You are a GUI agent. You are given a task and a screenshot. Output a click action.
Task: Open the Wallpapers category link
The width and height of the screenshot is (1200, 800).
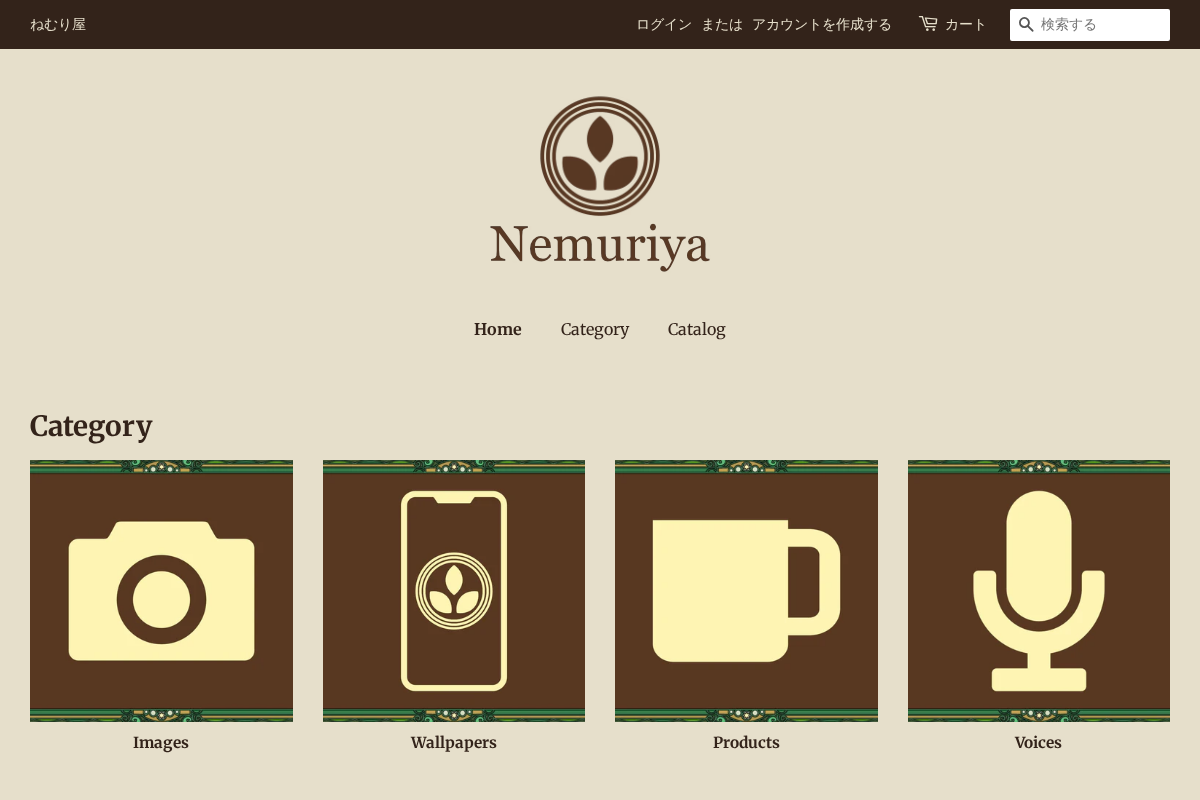click(x=453, y=742)
